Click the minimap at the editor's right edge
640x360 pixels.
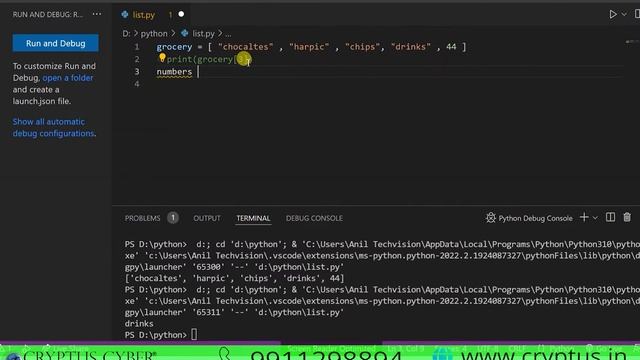[x=632, y=42]
